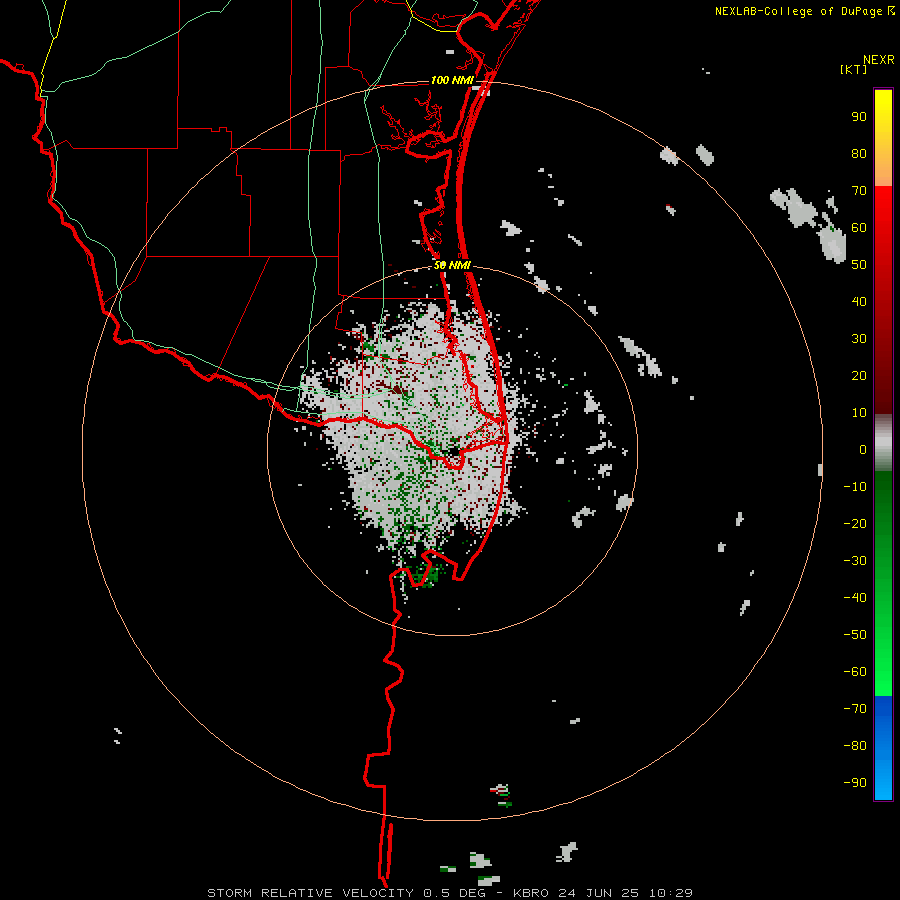Click the -50 value on velocity scale
The image size is (900, 900).
tap(855, 635)
